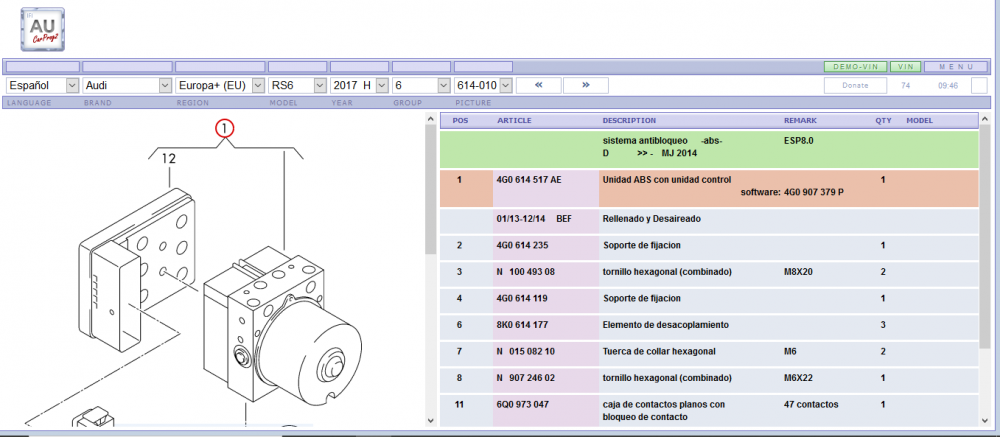Viewport: 1000px width, 437px height.
Task: Open the MENU button
Action: click(x=957, y=66)
